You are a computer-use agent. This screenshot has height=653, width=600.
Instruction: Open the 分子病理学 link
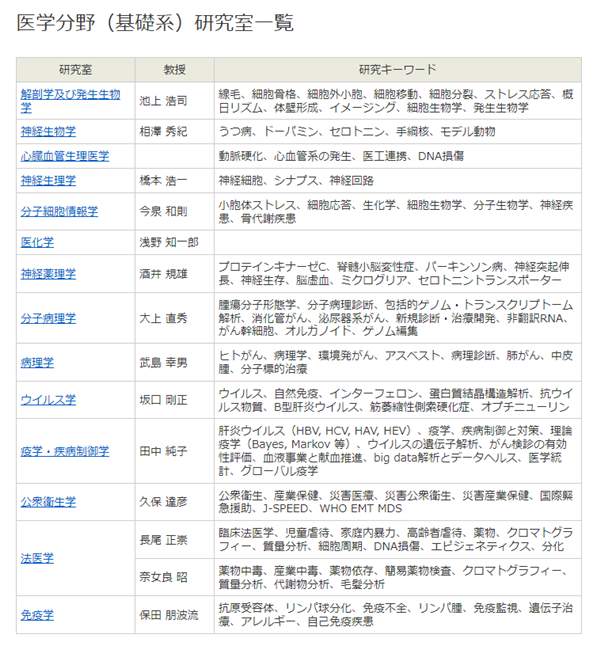point(48,318)
